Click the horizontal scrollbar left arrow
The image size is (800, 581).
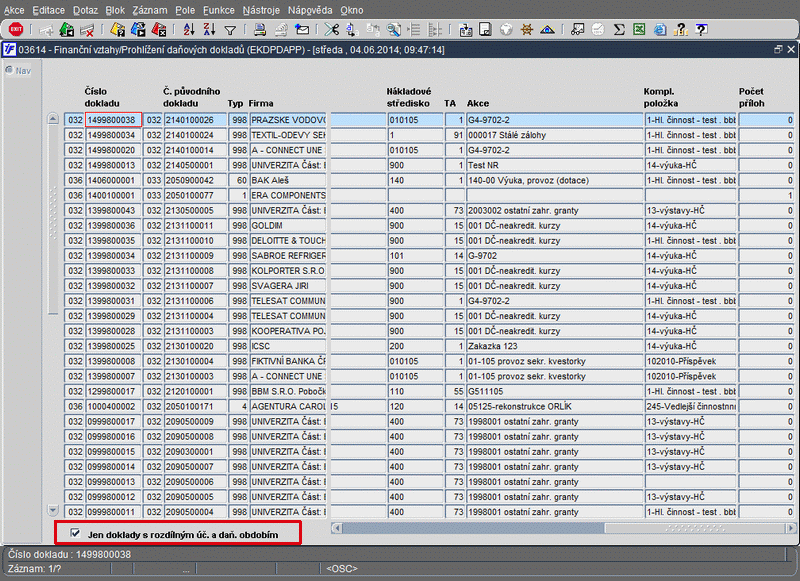[x=336, y=528]
